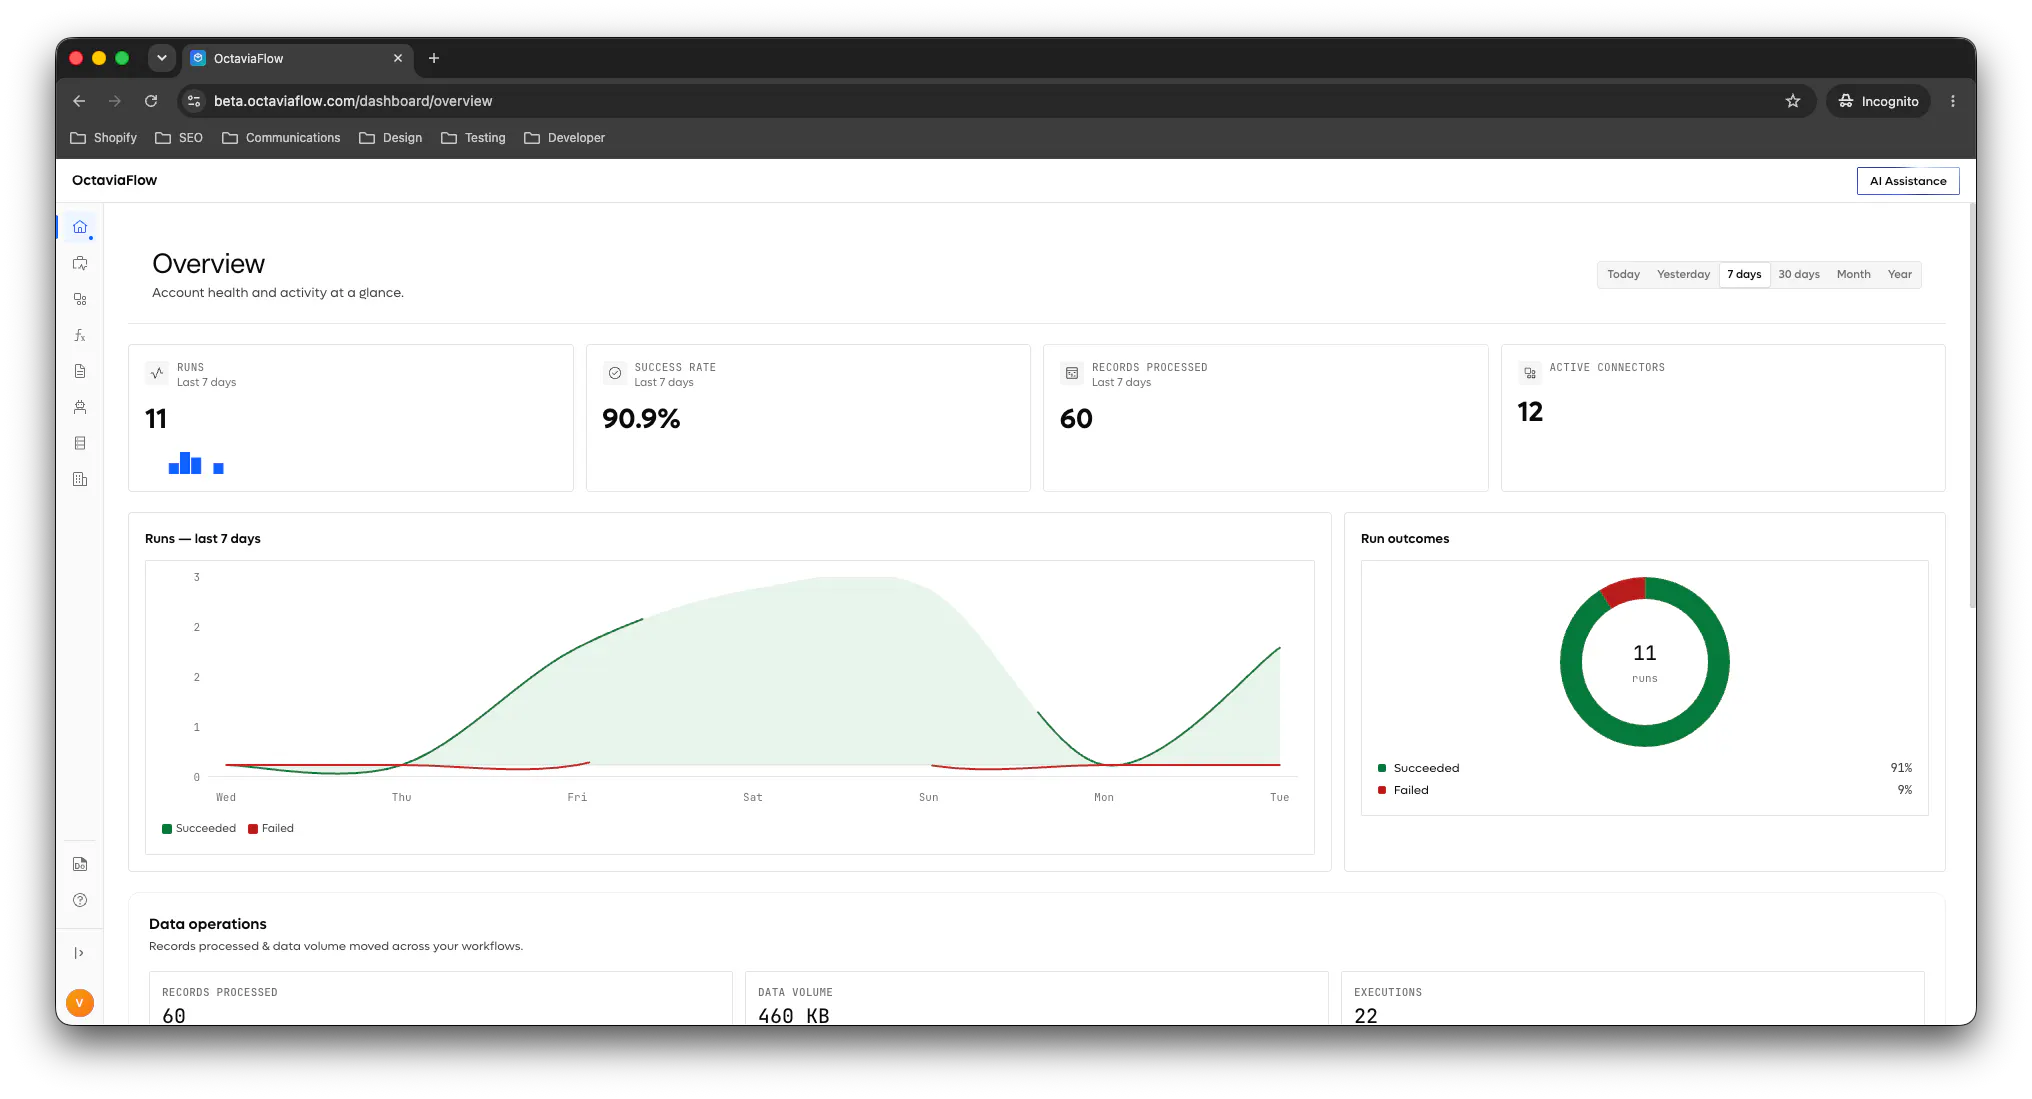Screen dimensions: 2032x1099
Task: Open the table rows icon in sidebar
Action: [80, 443]
